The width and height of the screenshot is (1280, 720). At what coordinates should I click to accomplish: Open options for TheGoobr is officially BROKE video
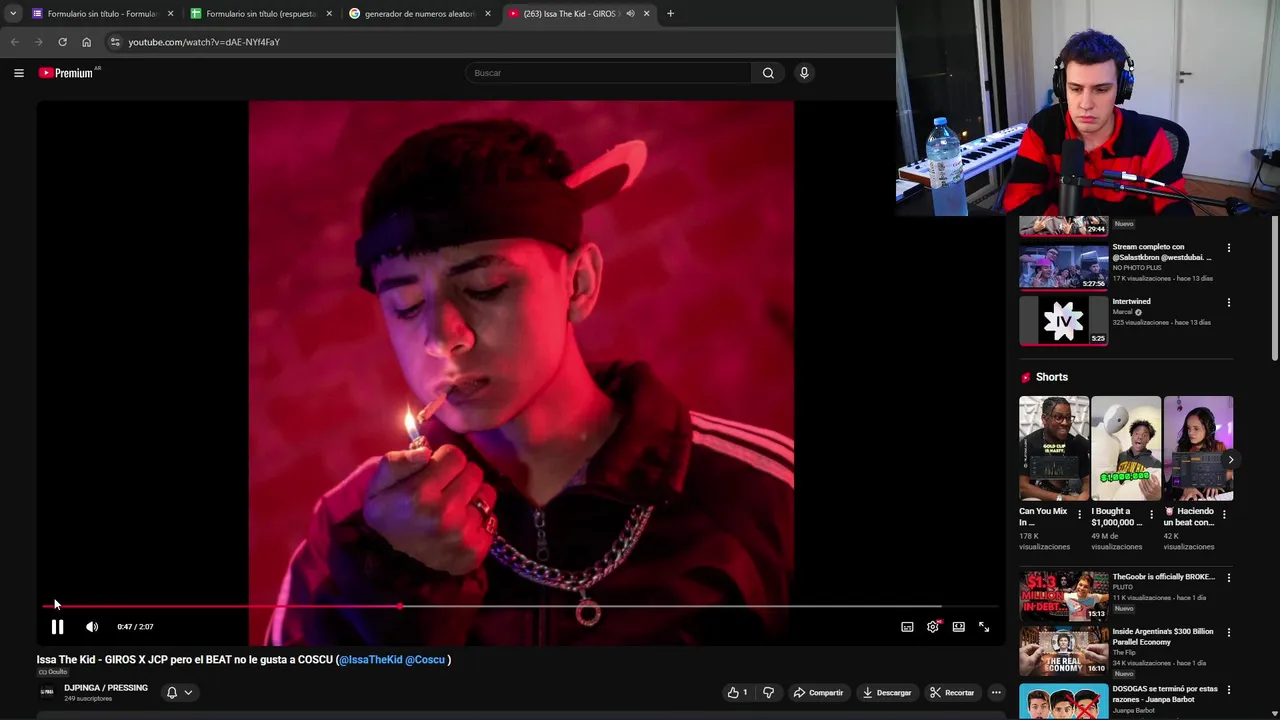pyautogui.click(x=1229, y=578)
